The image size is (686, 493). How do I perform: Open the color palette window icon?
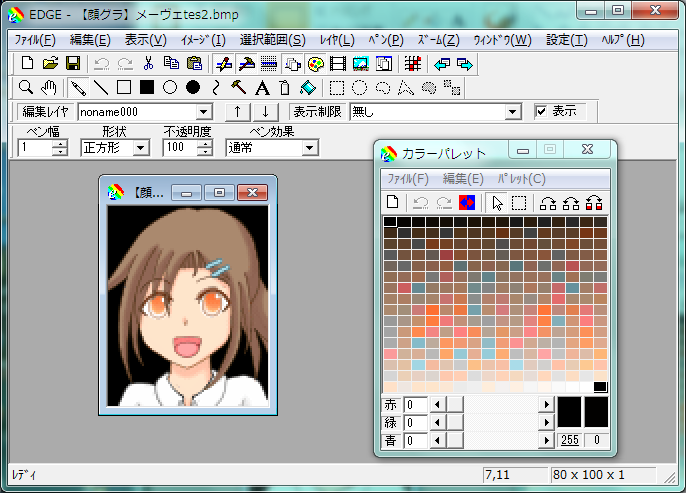click(315, 64)
